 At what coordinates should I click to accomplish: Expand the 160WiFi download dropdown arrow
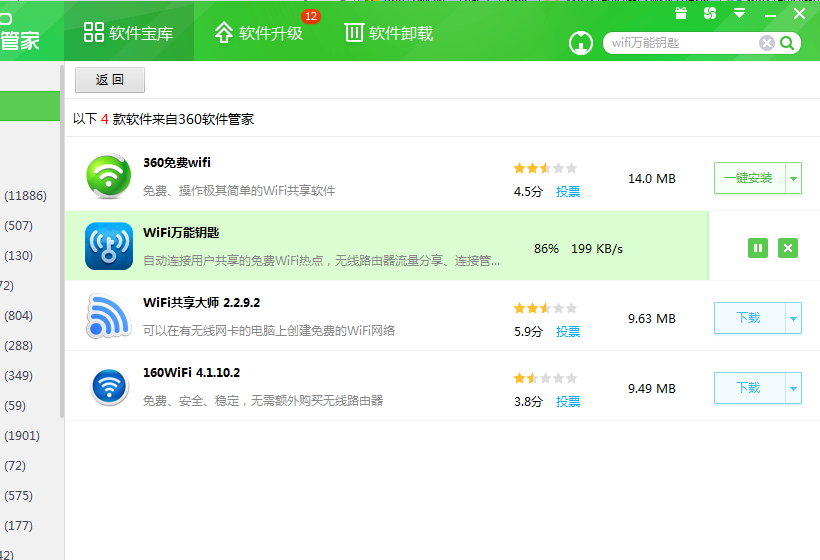793,388
